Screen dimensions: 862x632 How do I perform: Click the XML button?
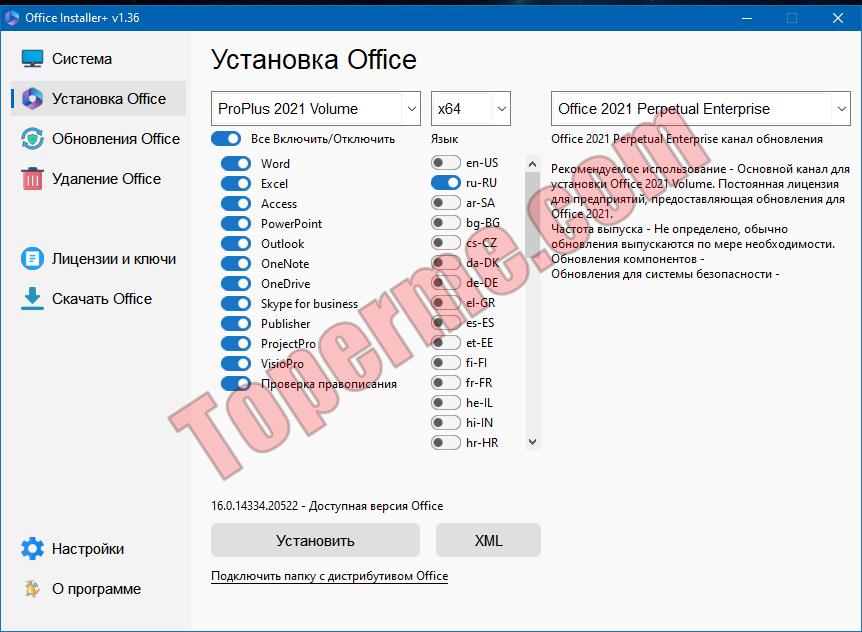[x=489, y=540]
